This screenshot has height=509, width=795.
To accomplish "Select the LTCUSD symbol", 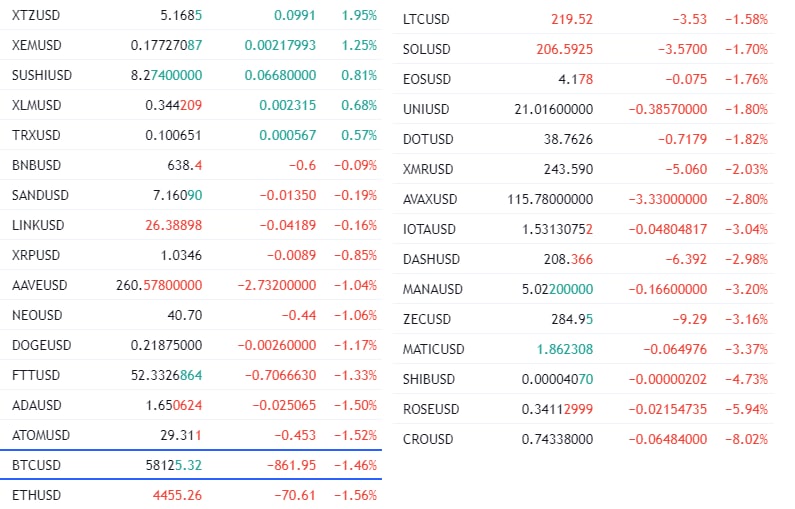I will pyautogui.click(x=426, y=19).
